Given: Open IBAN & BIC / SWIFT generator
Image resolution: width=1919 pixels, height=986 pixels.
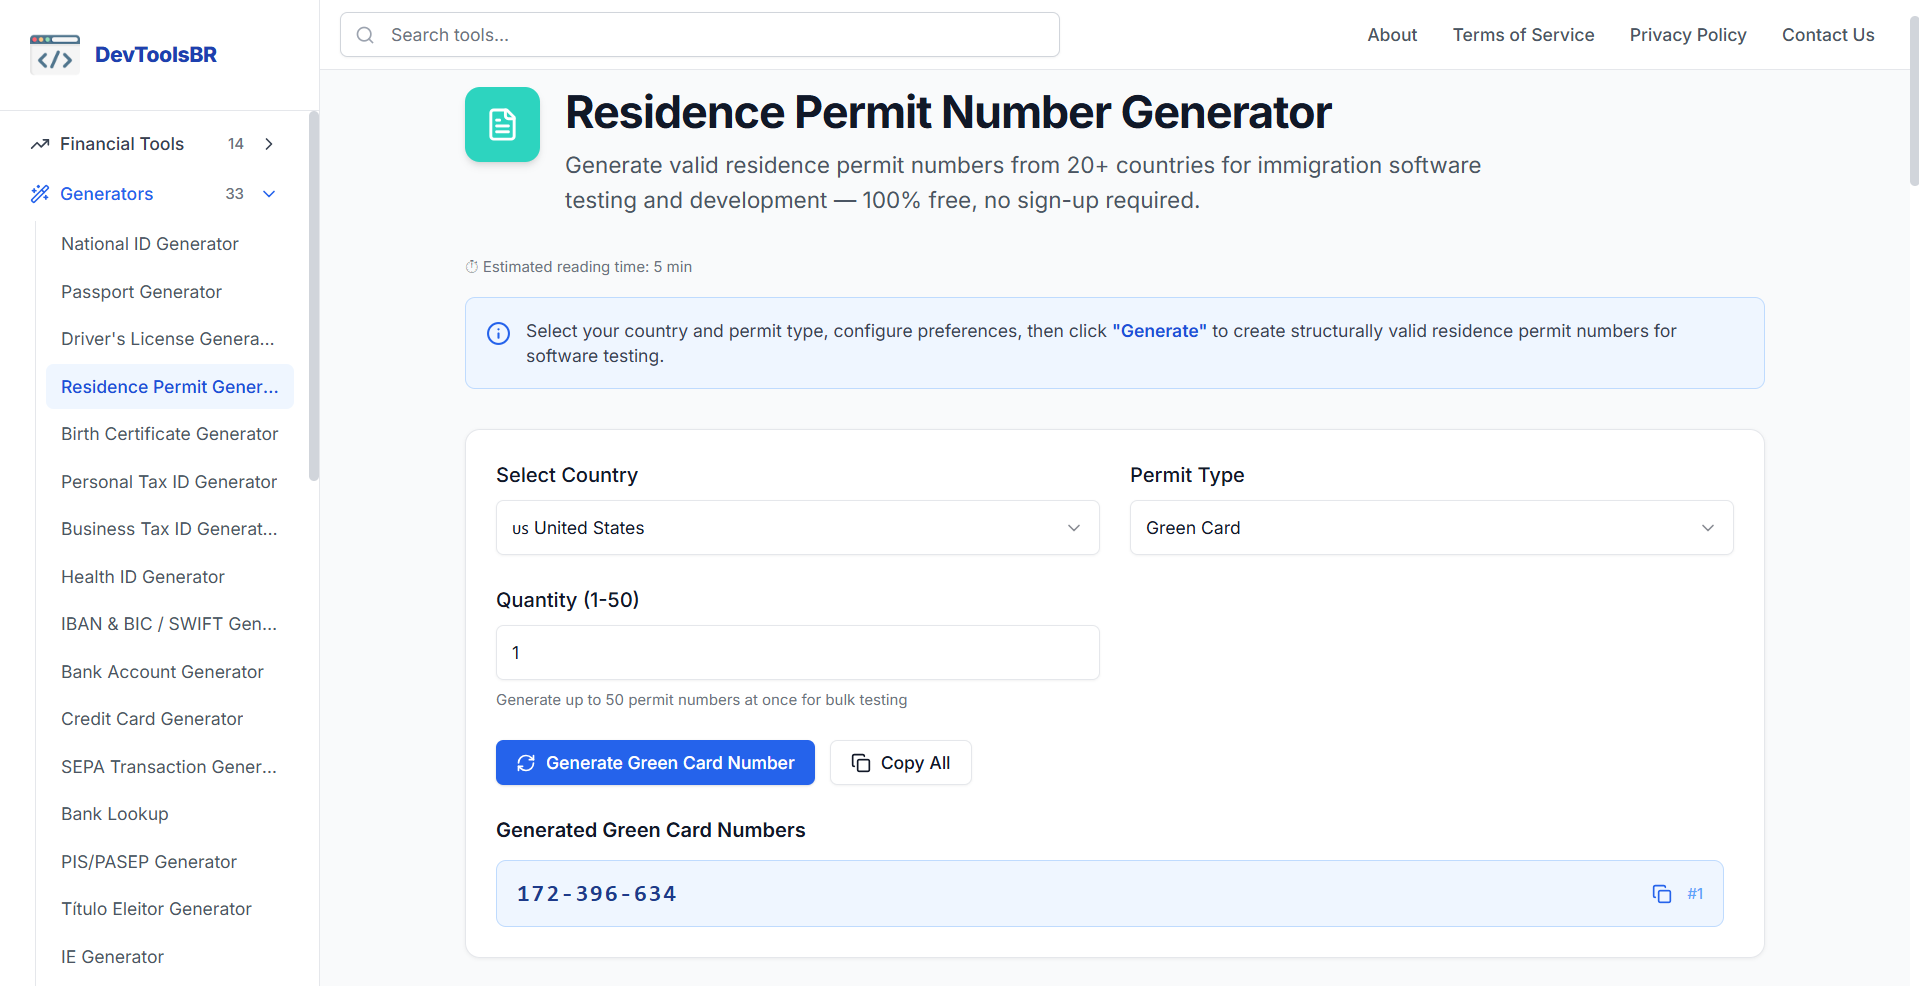Looking at the screenshot, I should click(168, 624).
